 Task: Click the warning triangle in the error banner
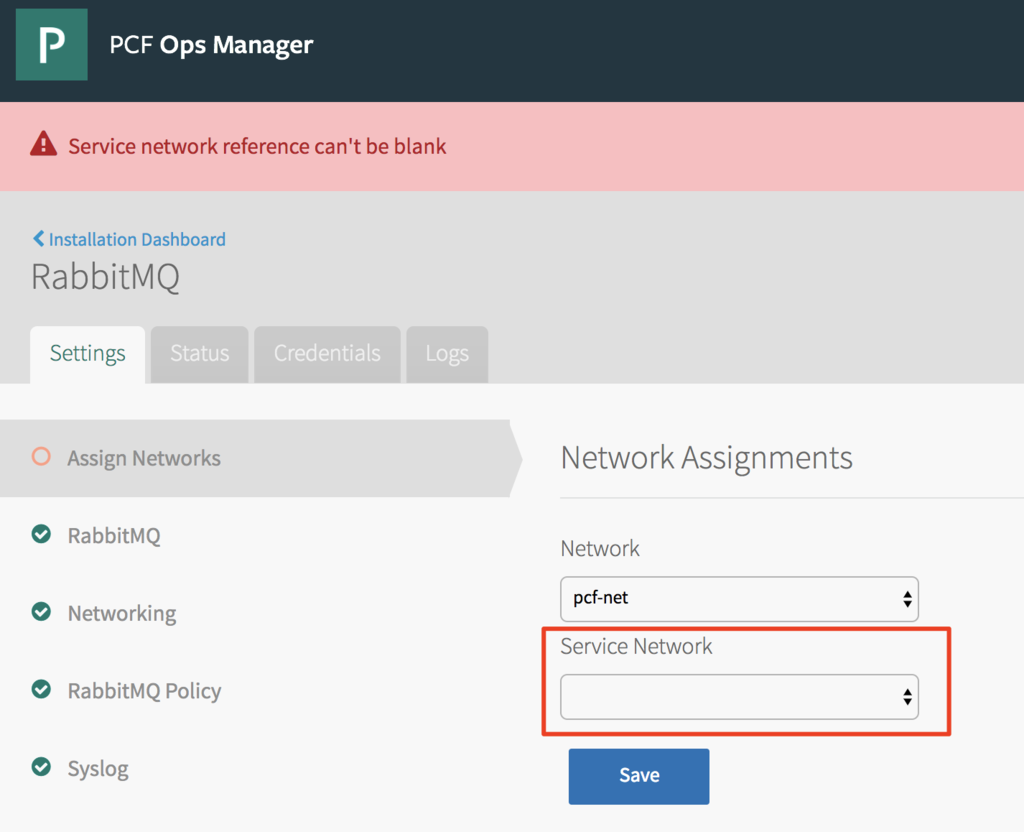click(x=43, y=145)
